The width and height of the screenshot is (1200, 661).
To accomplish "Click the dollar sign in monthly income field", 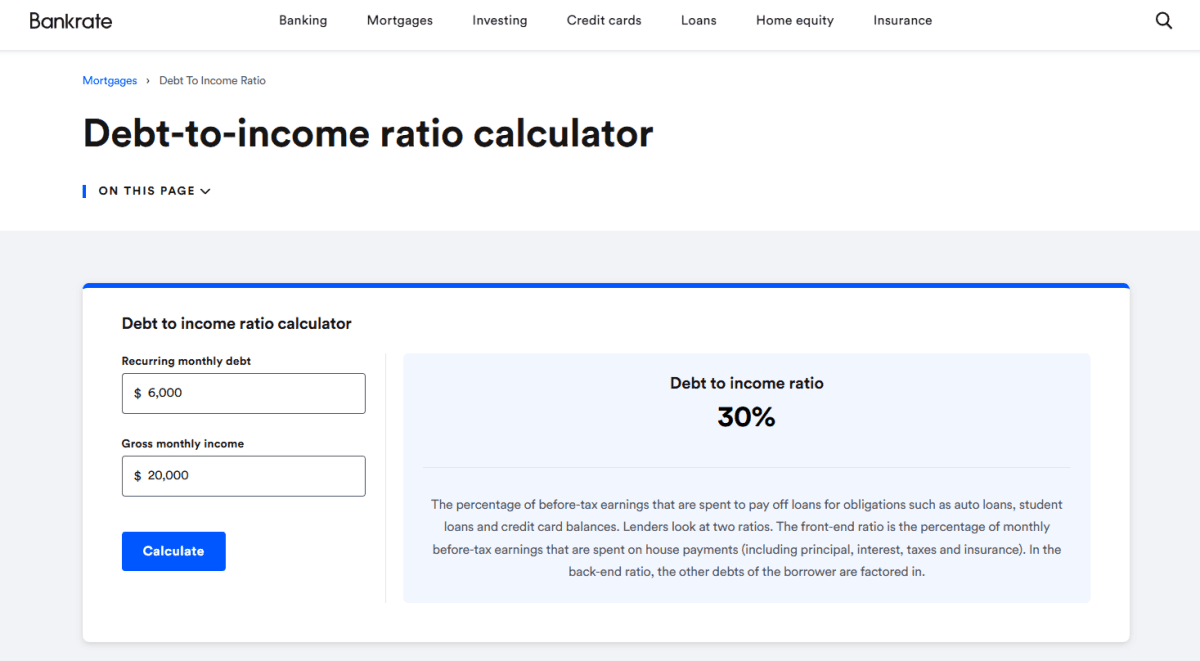I will [x=138, y=476].
